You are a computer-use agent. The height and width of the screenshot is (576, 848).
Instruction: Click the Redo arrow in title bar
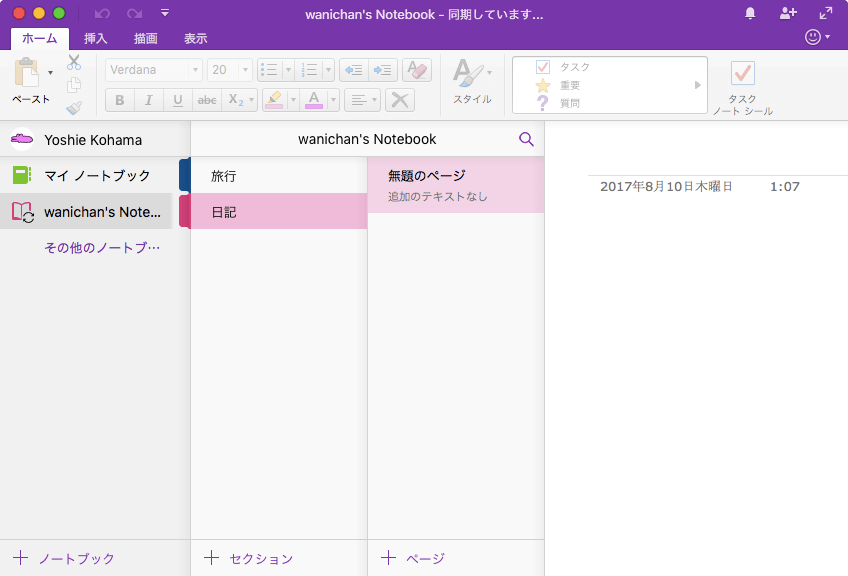tap(134, 13)
